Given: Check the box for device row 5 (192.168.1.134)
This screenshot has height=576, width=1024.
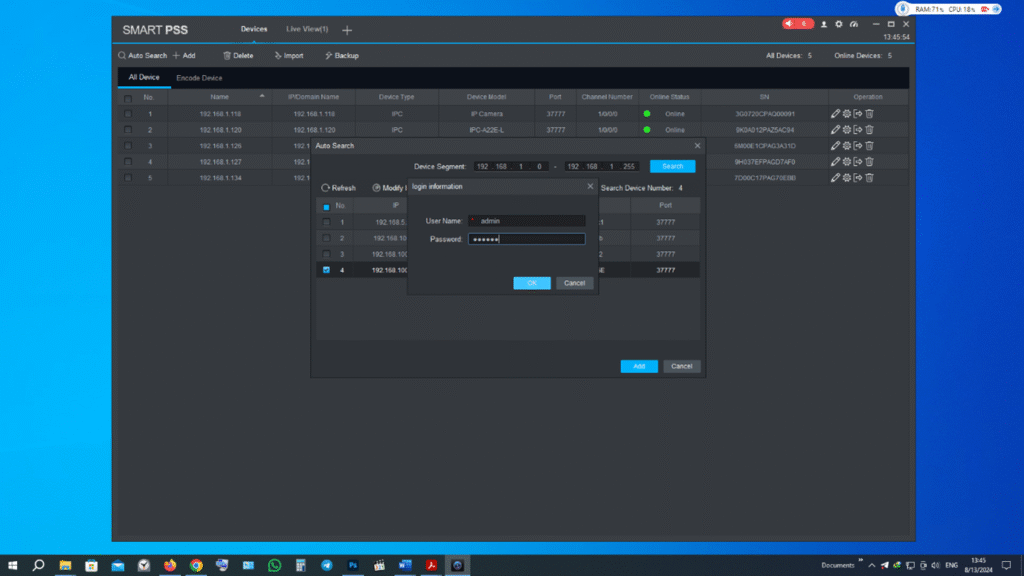Looking at the screenshot, I should [x=128, y=178].
